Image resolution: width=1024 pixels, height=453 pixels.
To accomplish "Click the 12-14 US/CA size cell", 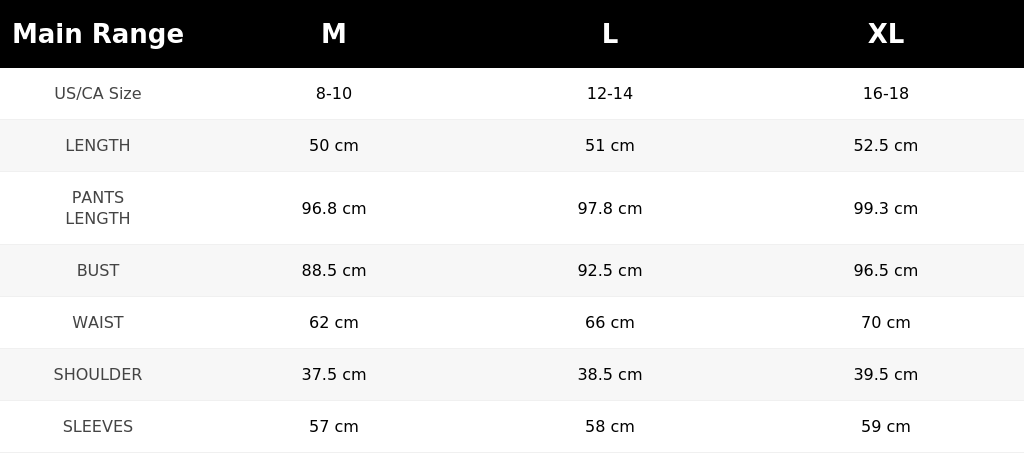I will coord(610,93).
